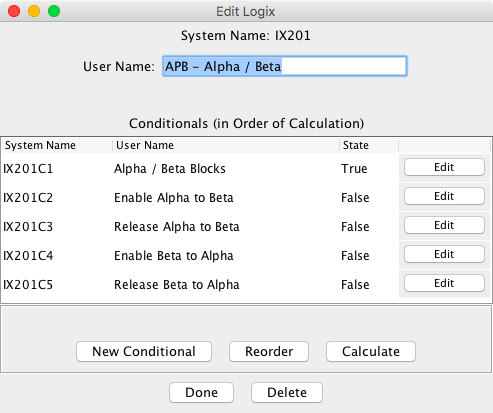This screenshot has width=493, height=413.
Task: Edit the Release Alpha to Beta conditional
Action: [x=444, y=225]
